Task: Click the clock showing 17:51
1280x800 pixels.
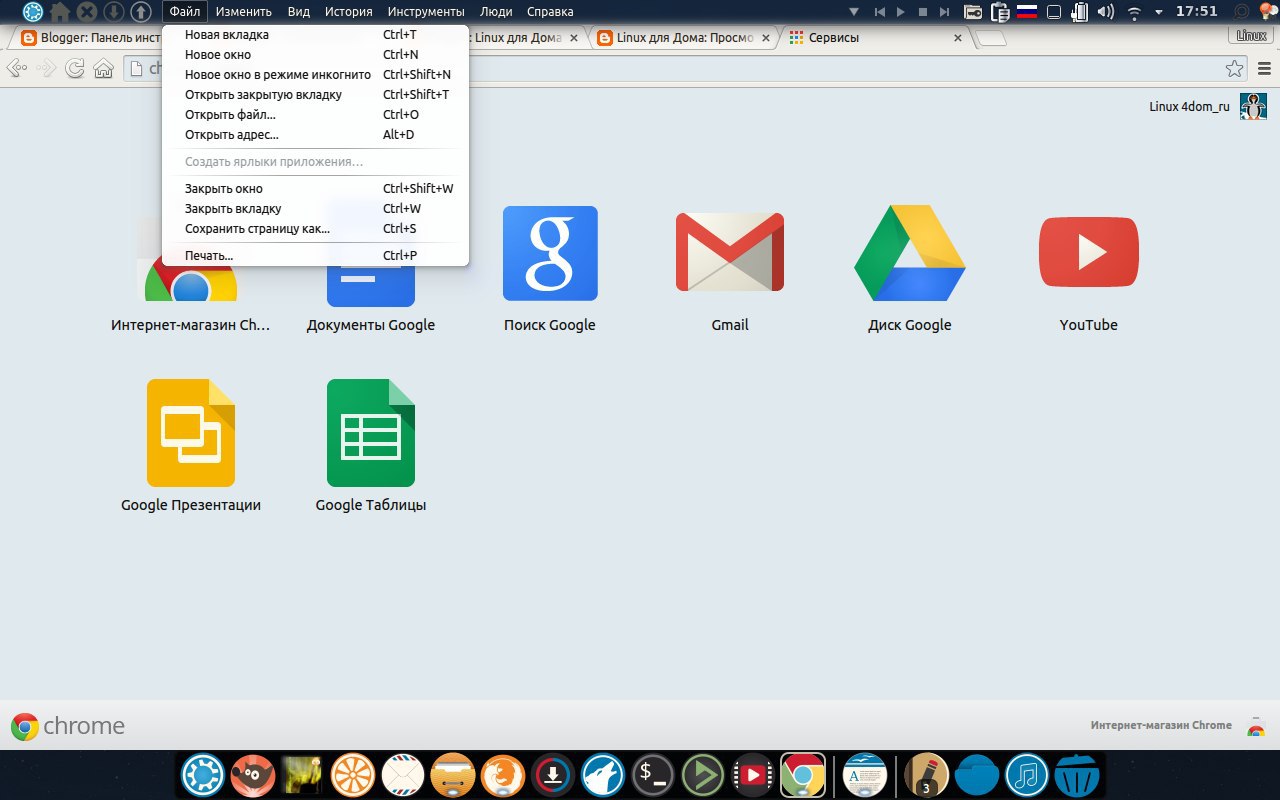Action: (x=1197, y=12)
